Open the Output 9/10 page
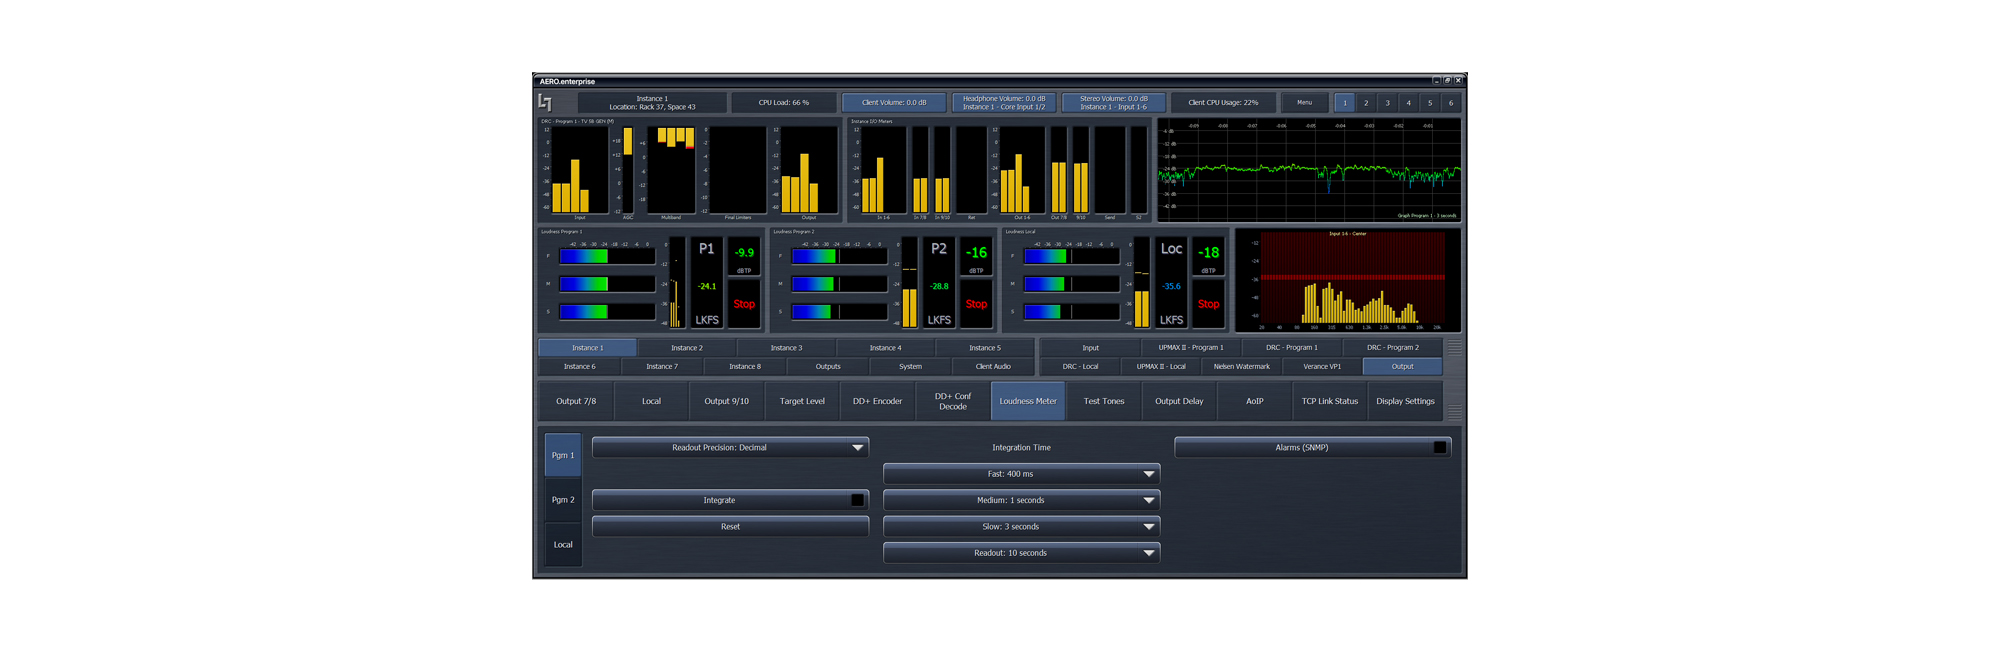The width and height of the screenshot is (2000, 650). coord(726,401)
